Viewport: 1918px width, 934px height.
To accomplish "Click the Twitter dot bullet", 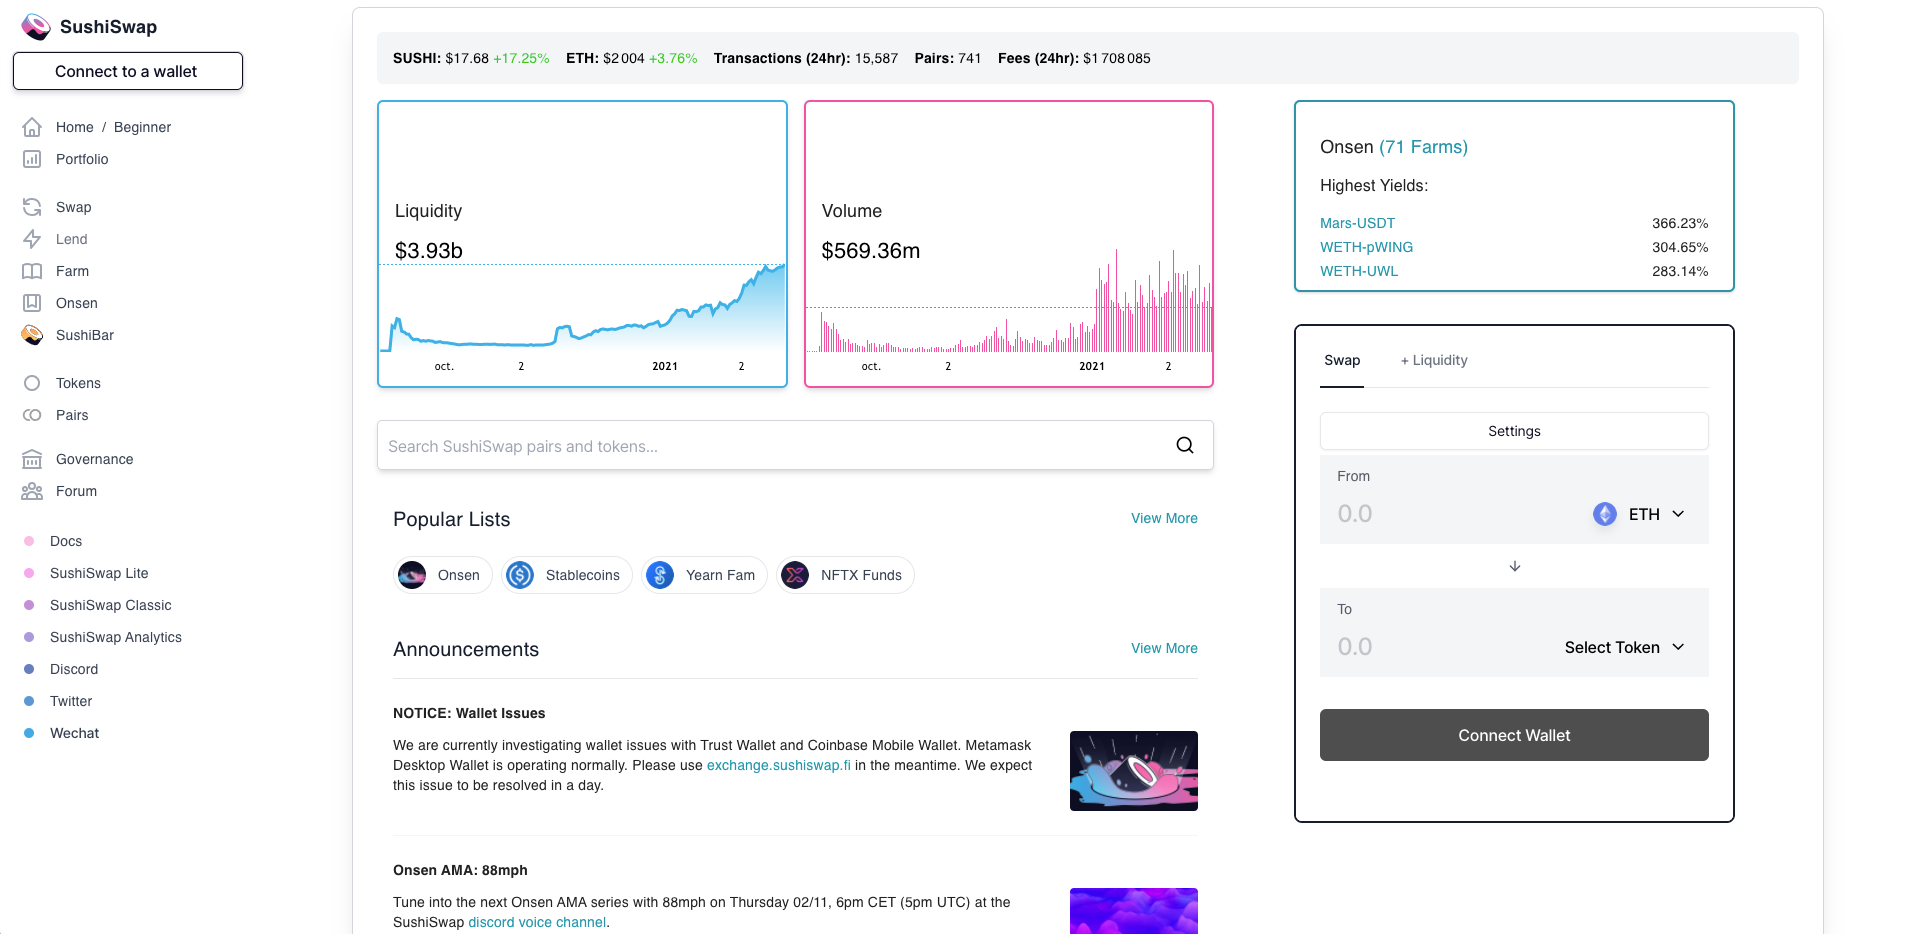I will [x=29, y=701].
